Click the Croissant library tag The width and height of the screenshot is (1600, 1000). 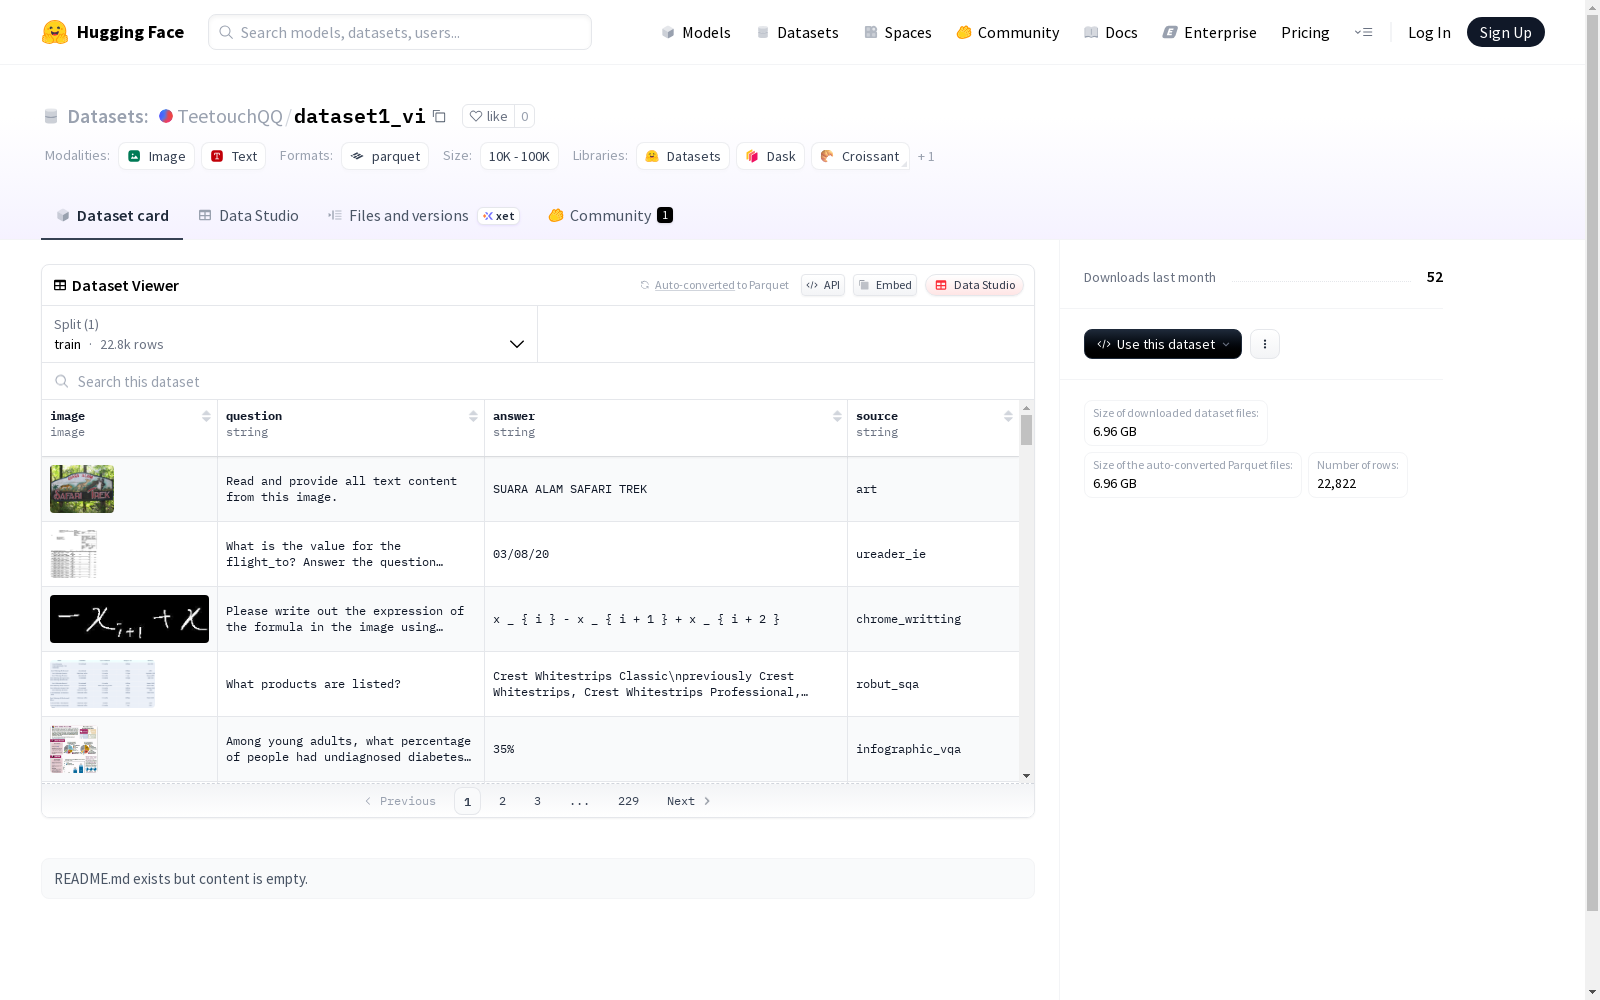click(861, 156)
